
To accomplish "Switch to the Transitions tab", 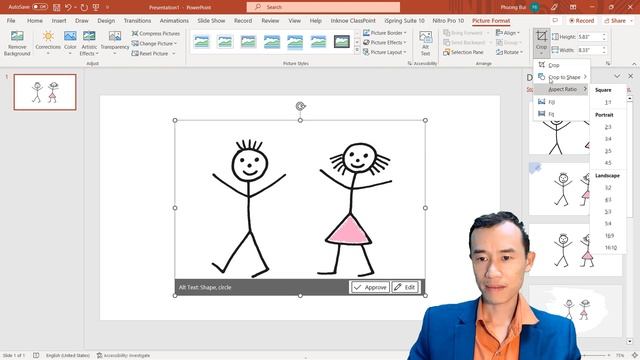I will (x=137, y=20).
